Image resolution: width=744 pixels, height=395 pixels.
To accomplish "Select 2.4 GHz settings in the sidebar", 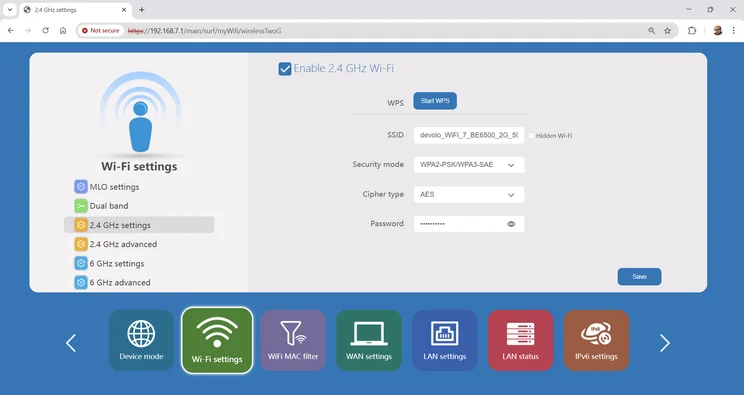I will pyautogui.click(x=139, y=225).
